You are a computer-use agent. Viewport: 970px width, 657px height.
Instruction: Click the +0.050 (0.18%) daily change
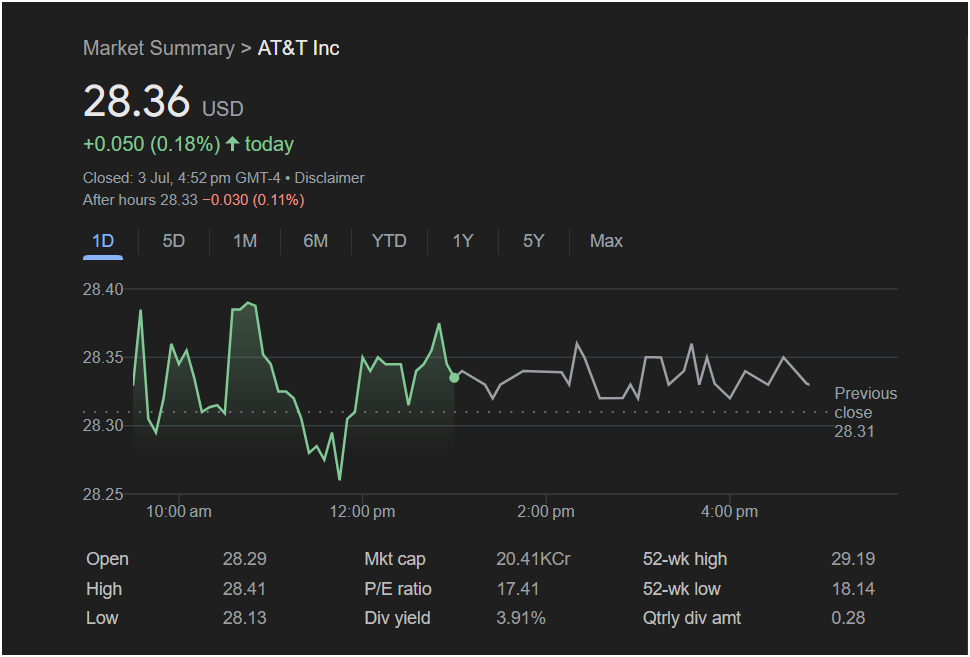[x=152, y=144]
